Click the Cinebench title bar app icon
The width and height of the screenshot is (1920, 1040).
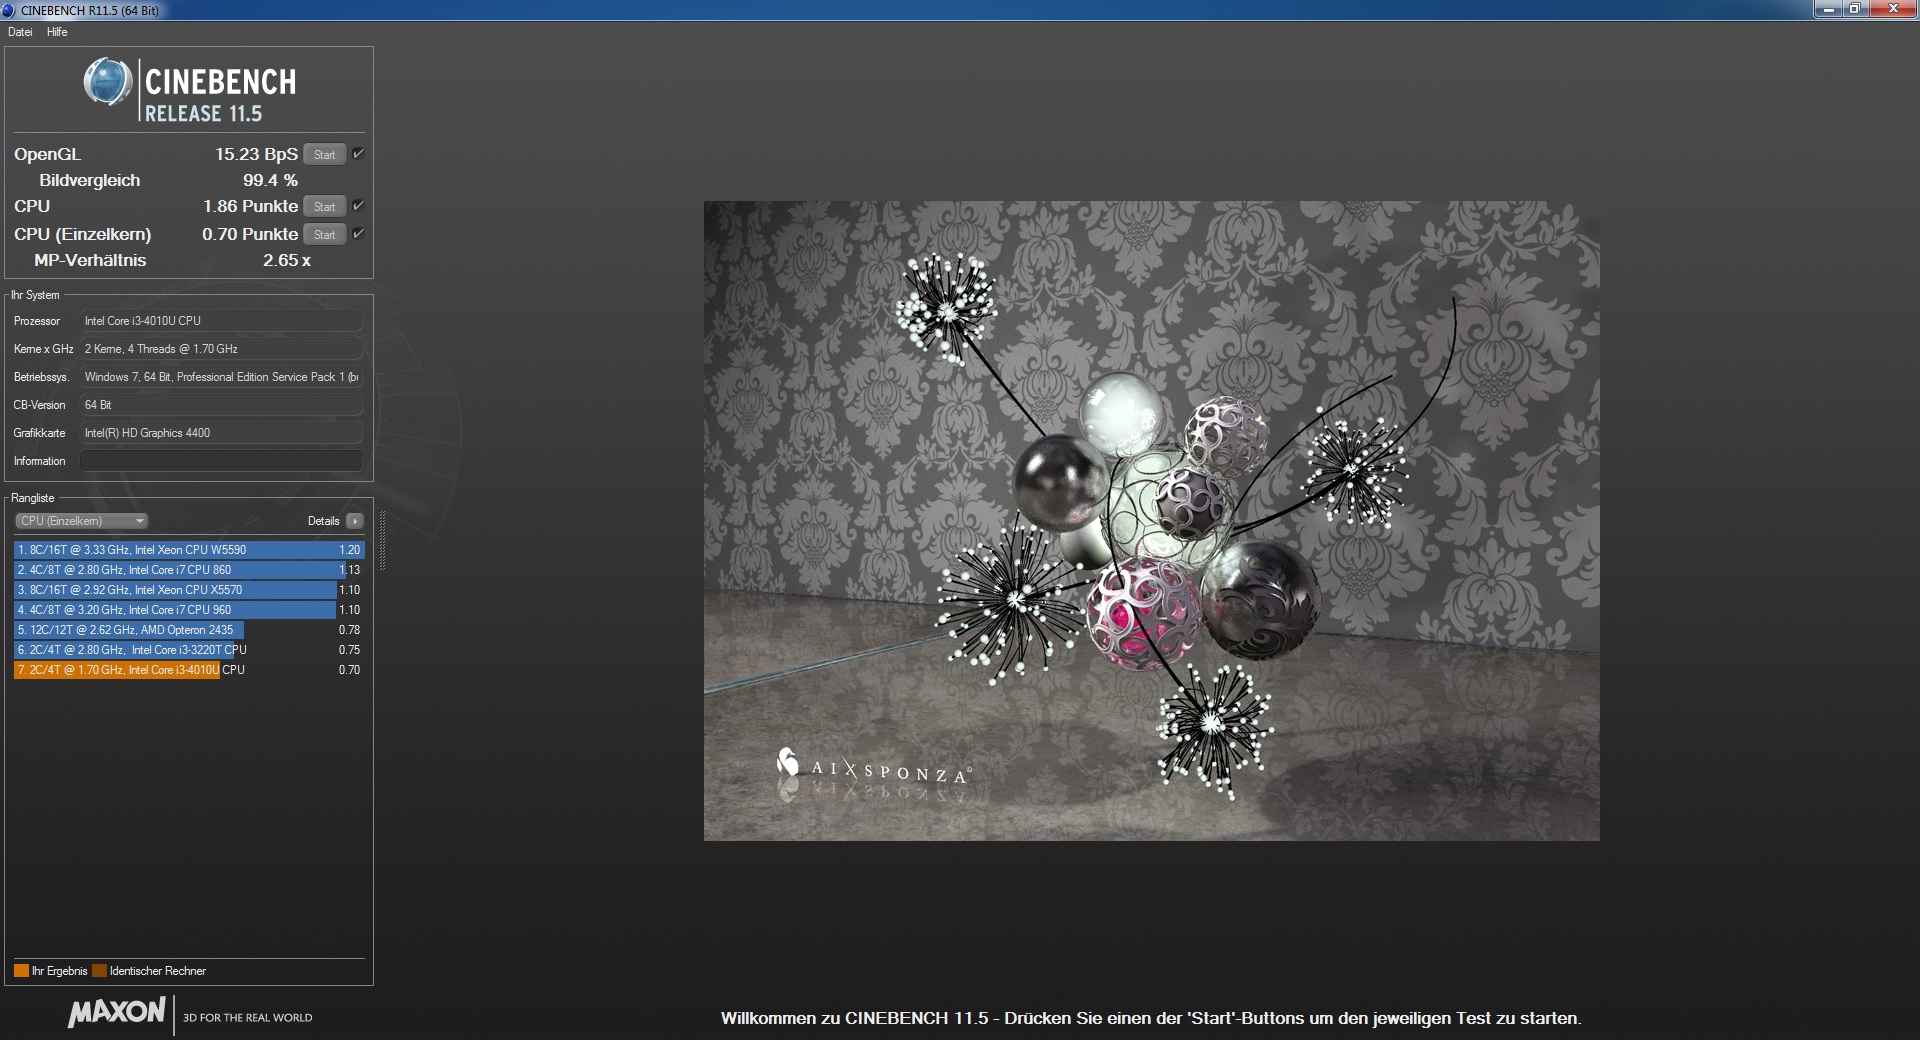click(10, 10)
